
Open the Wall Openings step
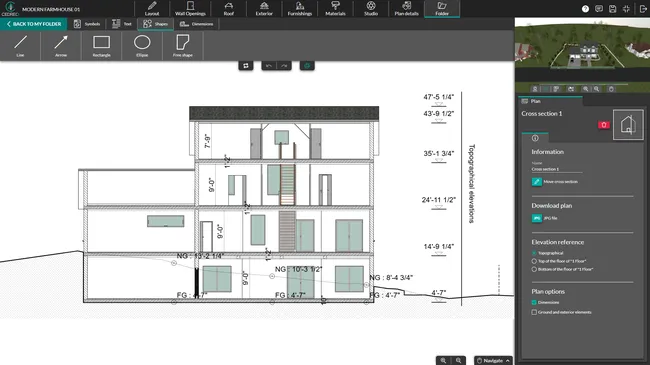(190, 9)
